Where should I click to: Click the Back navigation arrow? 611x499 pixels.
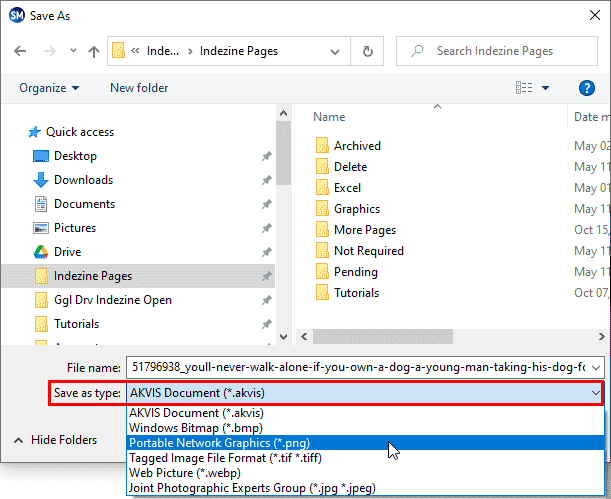[21, 51]
